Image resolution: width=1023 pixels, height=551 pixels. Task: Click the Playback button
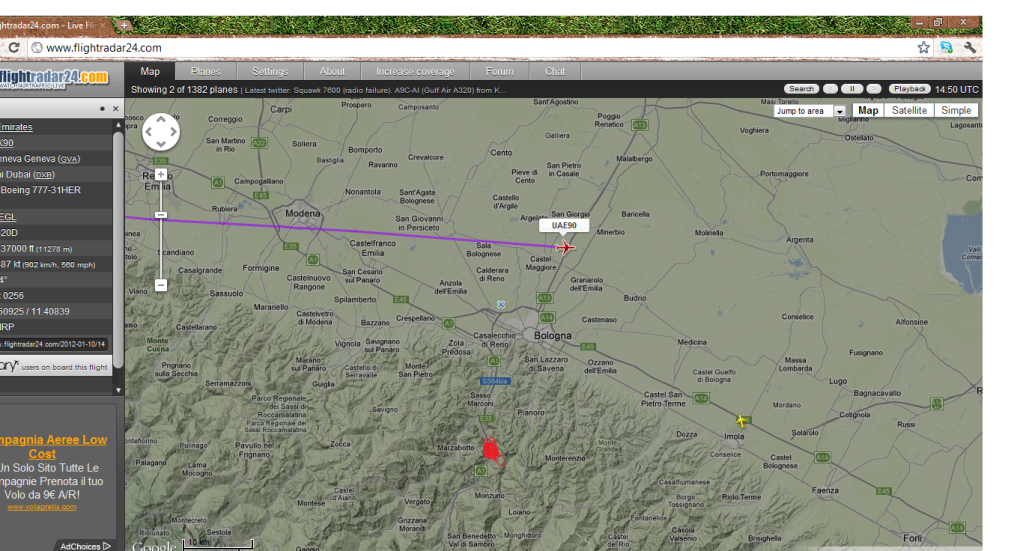point(910,89)
